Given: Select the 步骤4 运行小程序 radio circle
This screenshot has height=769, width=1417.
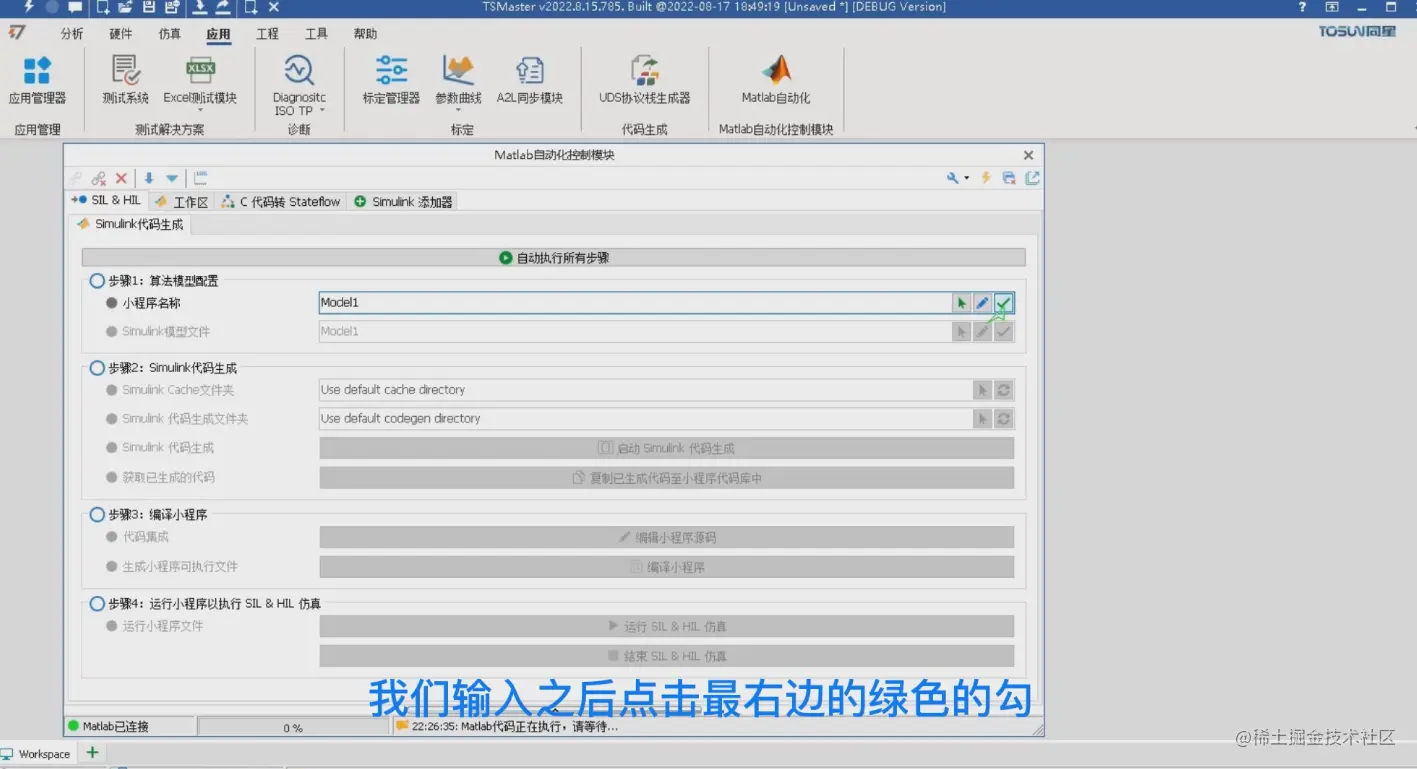Looking at the screenshot, I should click(97, 604).
